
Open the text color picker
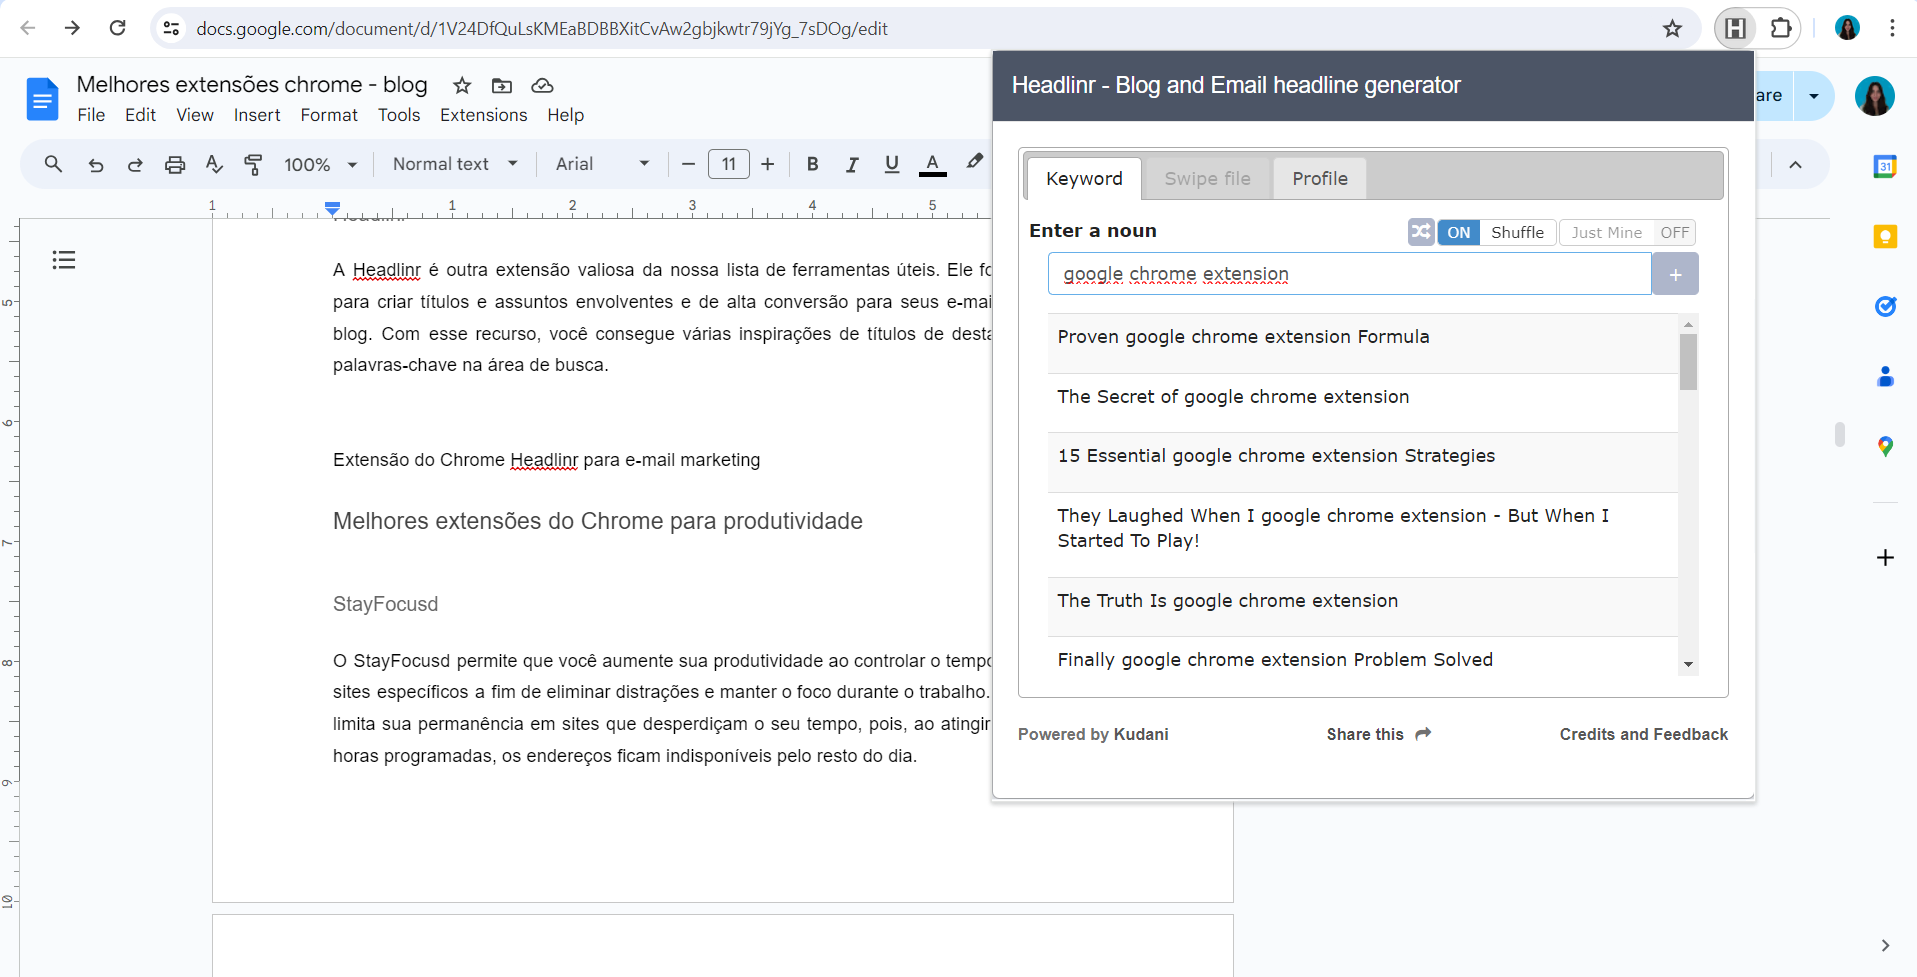(932, 165)
